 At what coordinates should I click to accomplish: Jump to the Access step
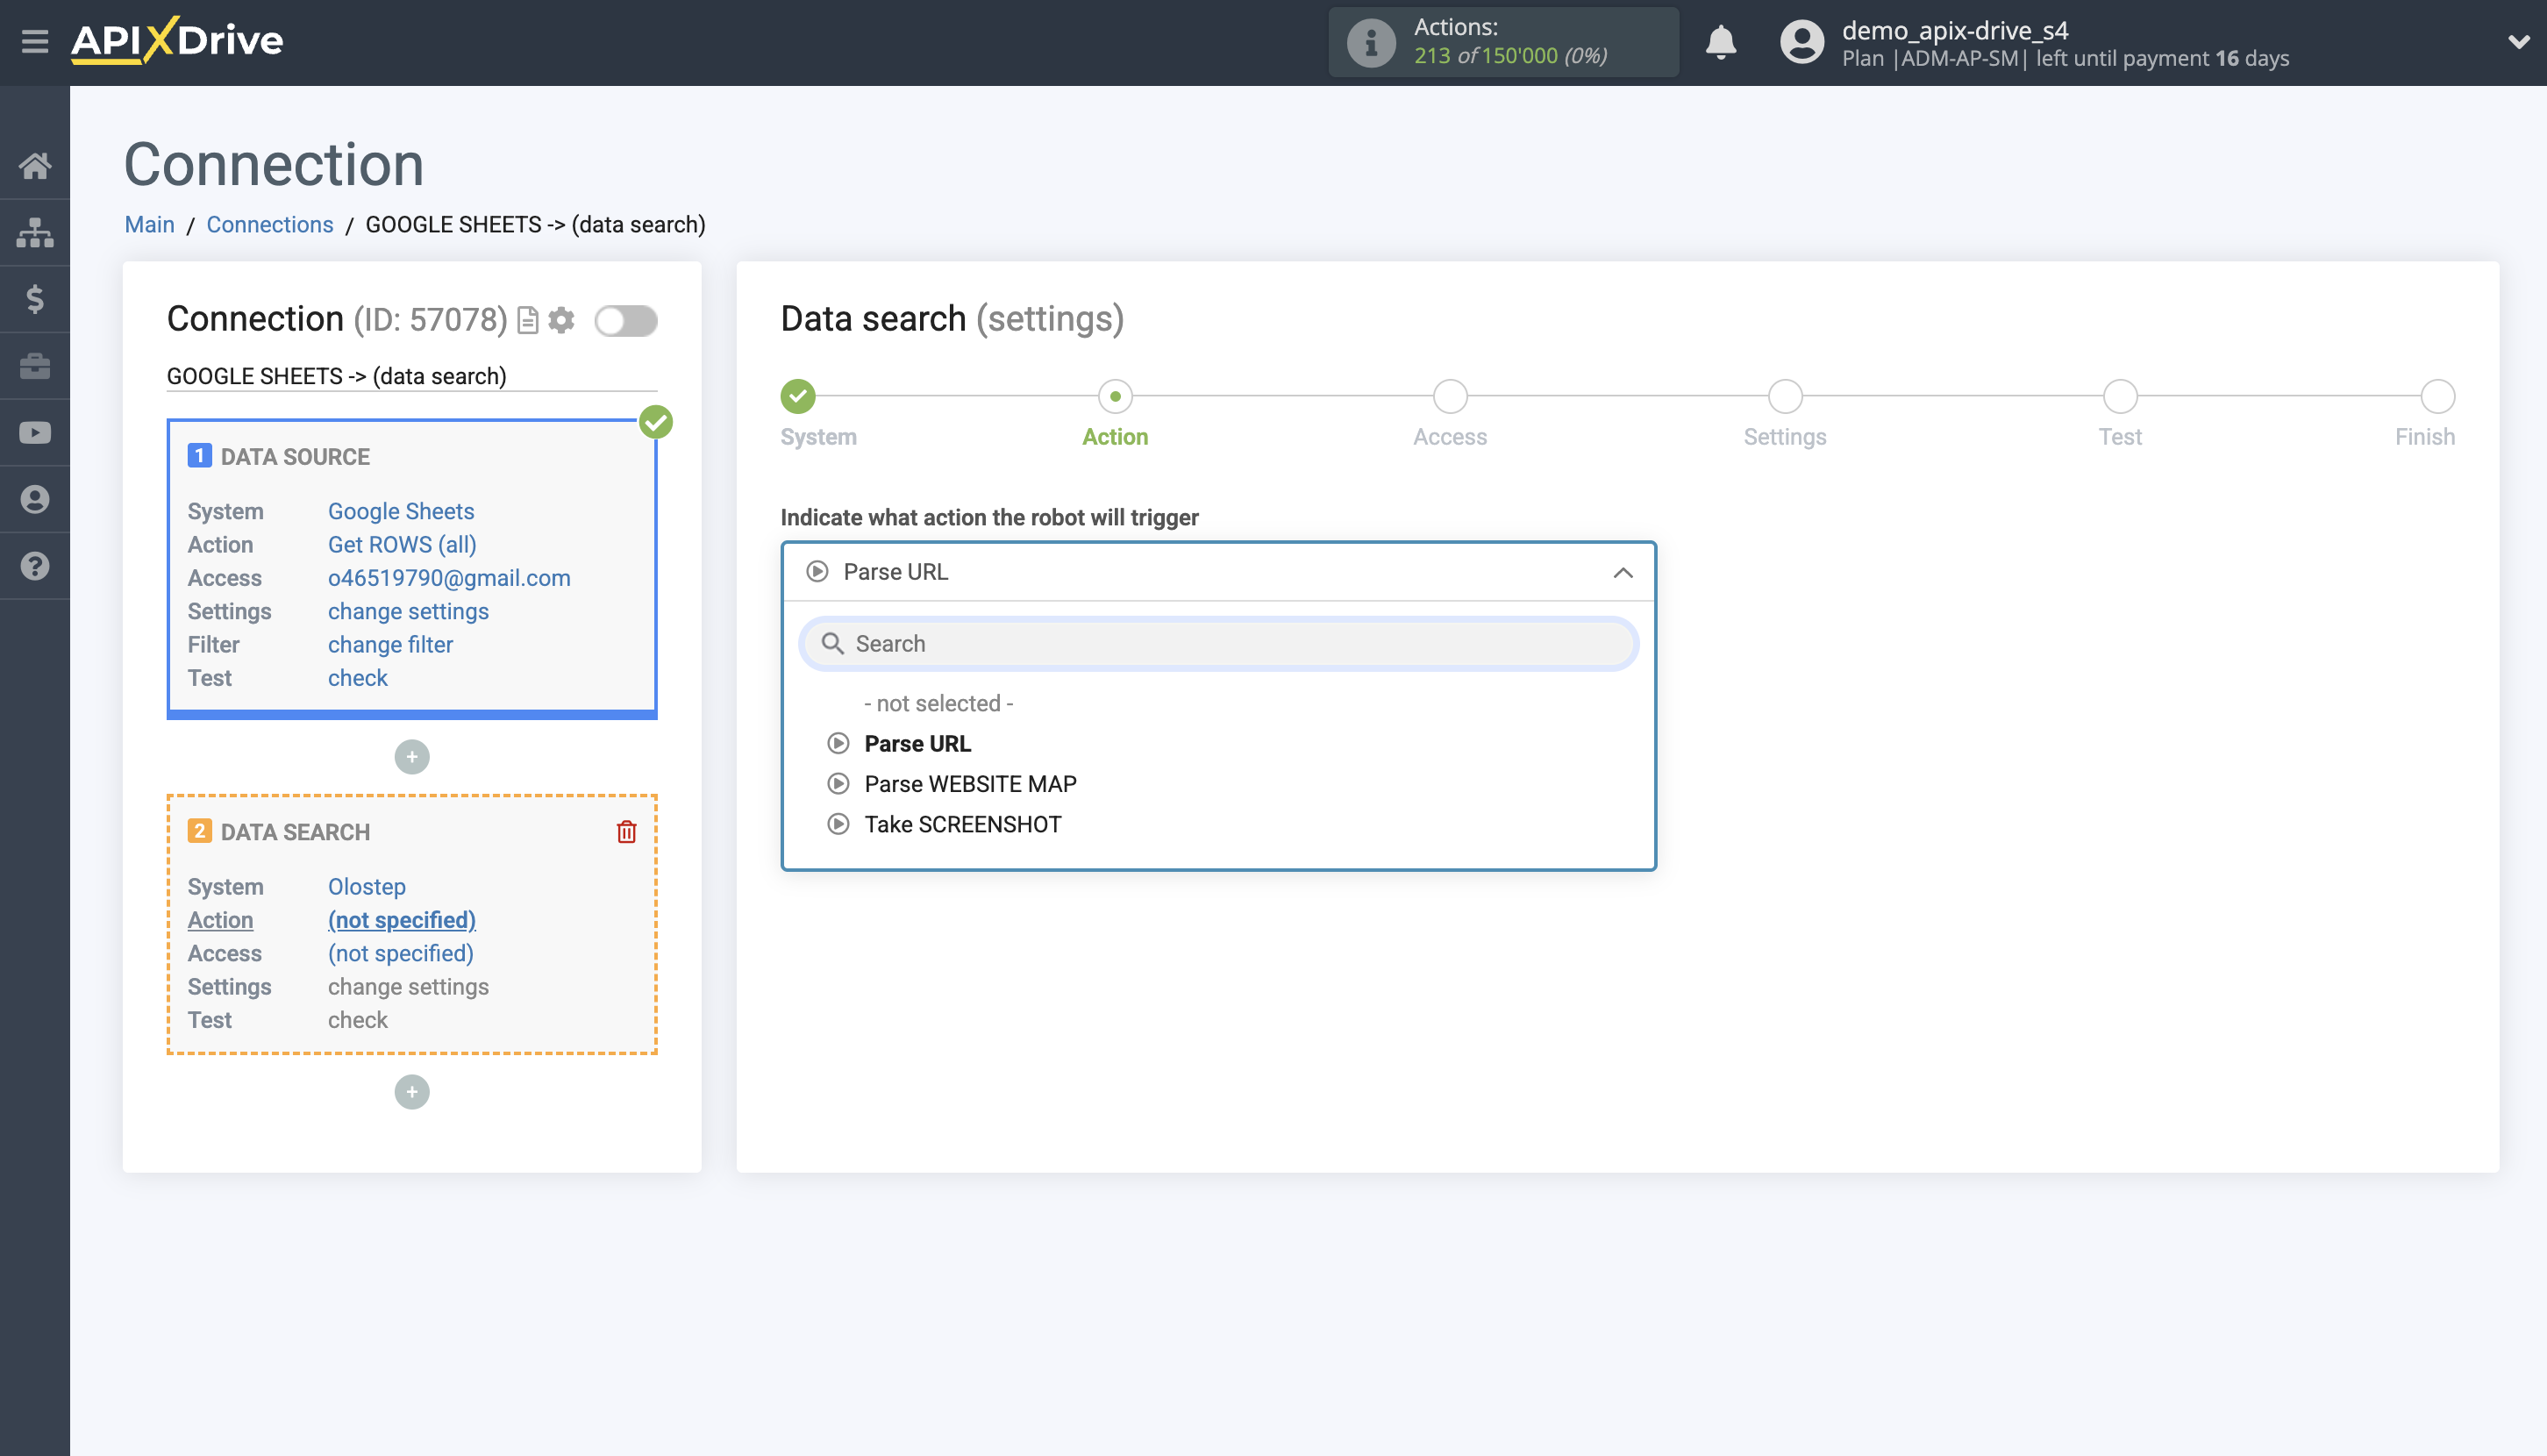point(1450,396)
